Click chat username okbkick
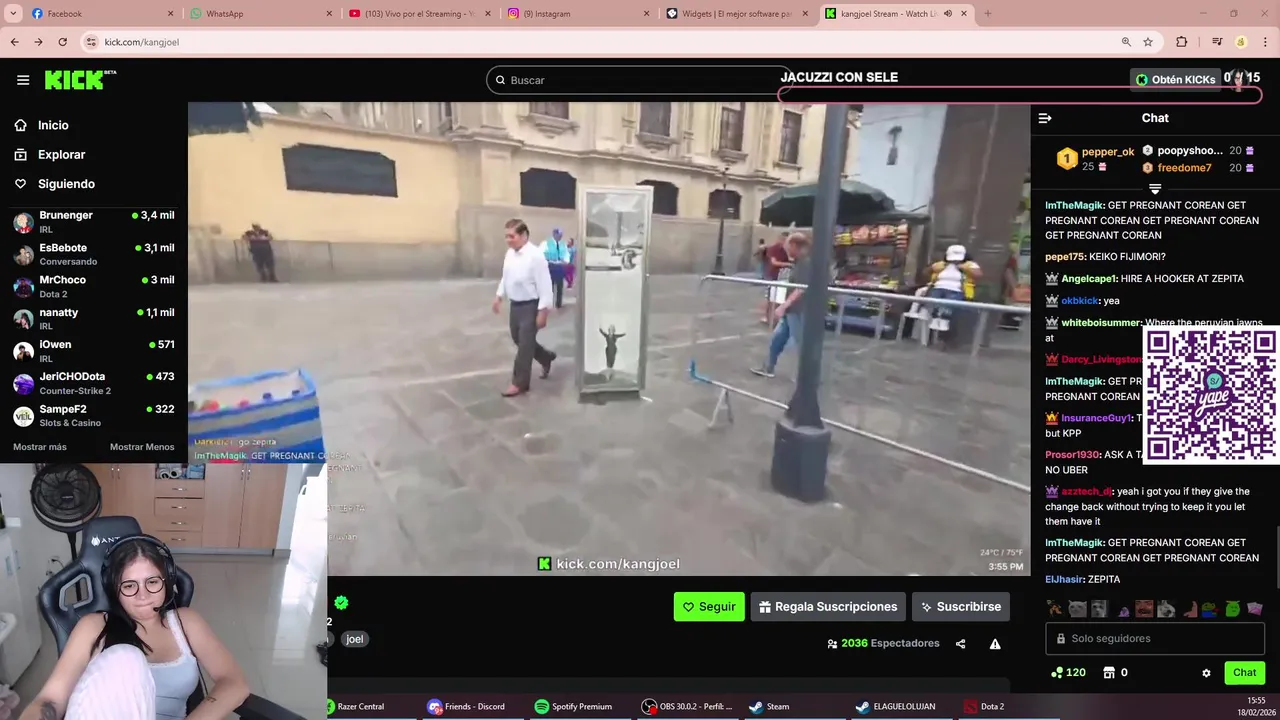Image resolution: width=1280 pixels, height=720 pixels. [1080, 301]
